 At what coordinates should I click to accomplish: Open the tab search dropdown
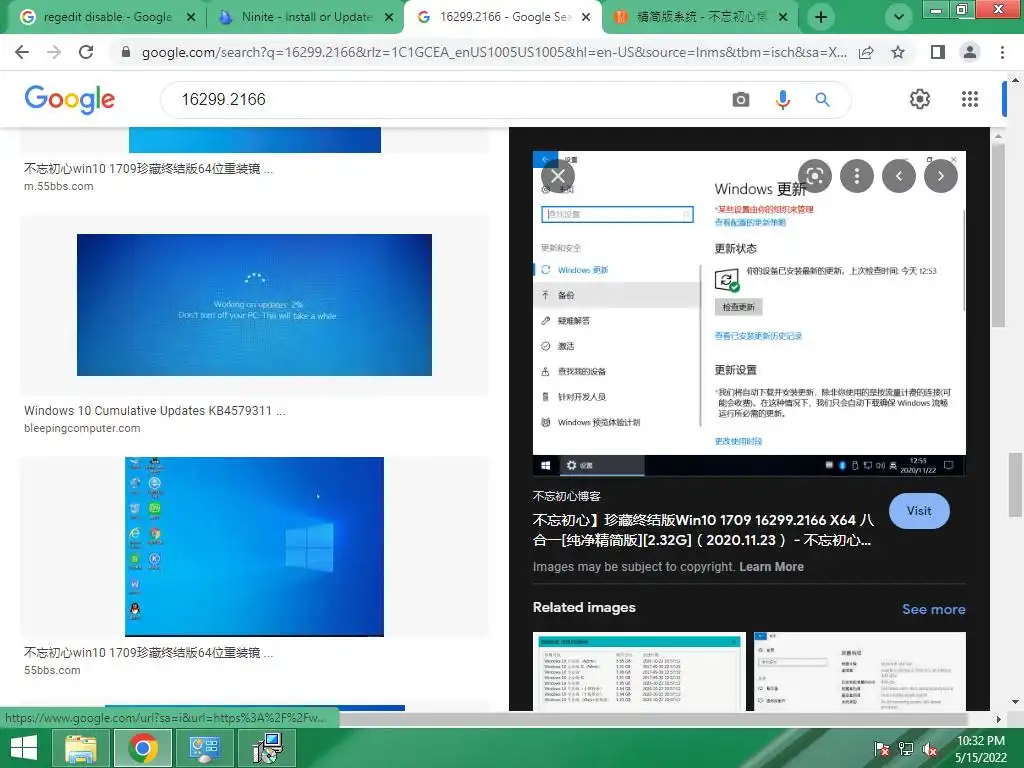899,17
